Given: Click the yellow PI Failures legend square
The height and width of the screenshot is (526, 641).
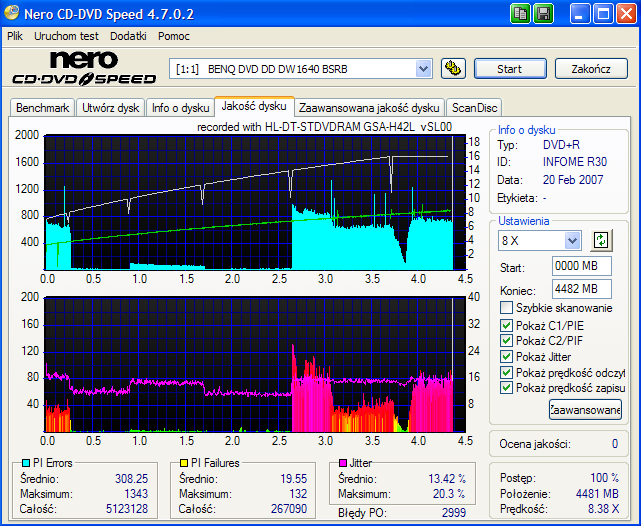Looking at the screenshot, I should 184,464.
